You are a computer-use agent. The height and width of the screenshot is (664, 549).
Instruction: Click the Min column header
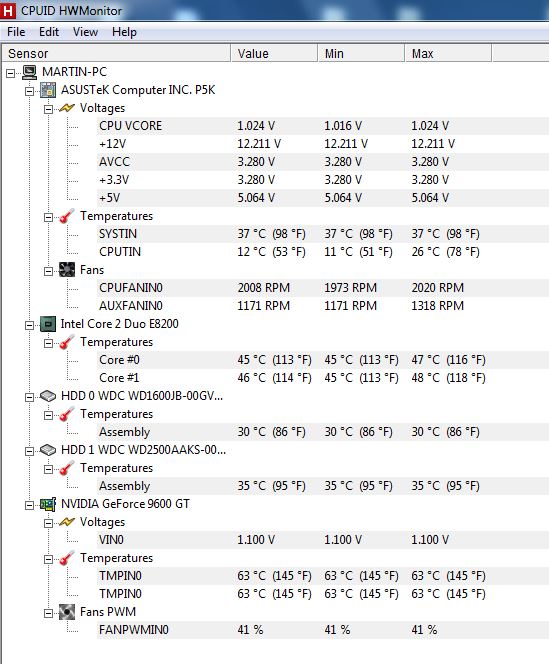(361, 53)
